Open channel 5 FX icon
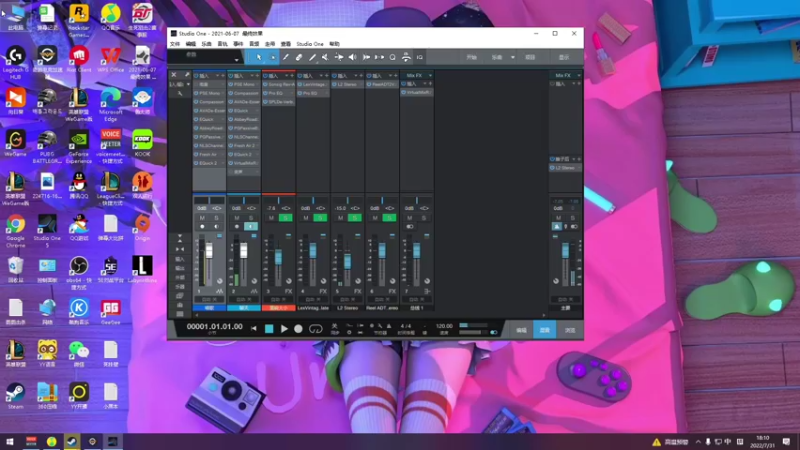Image resolution: width=800 pixels, height=450 pixels. [358, 291]
